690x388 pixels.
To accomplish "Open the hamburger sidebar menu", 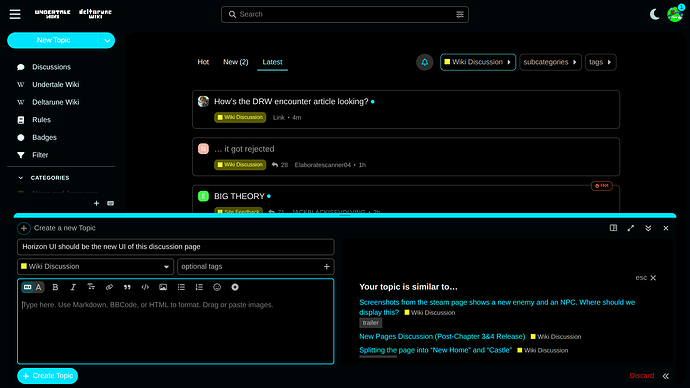I will (15, 14).
